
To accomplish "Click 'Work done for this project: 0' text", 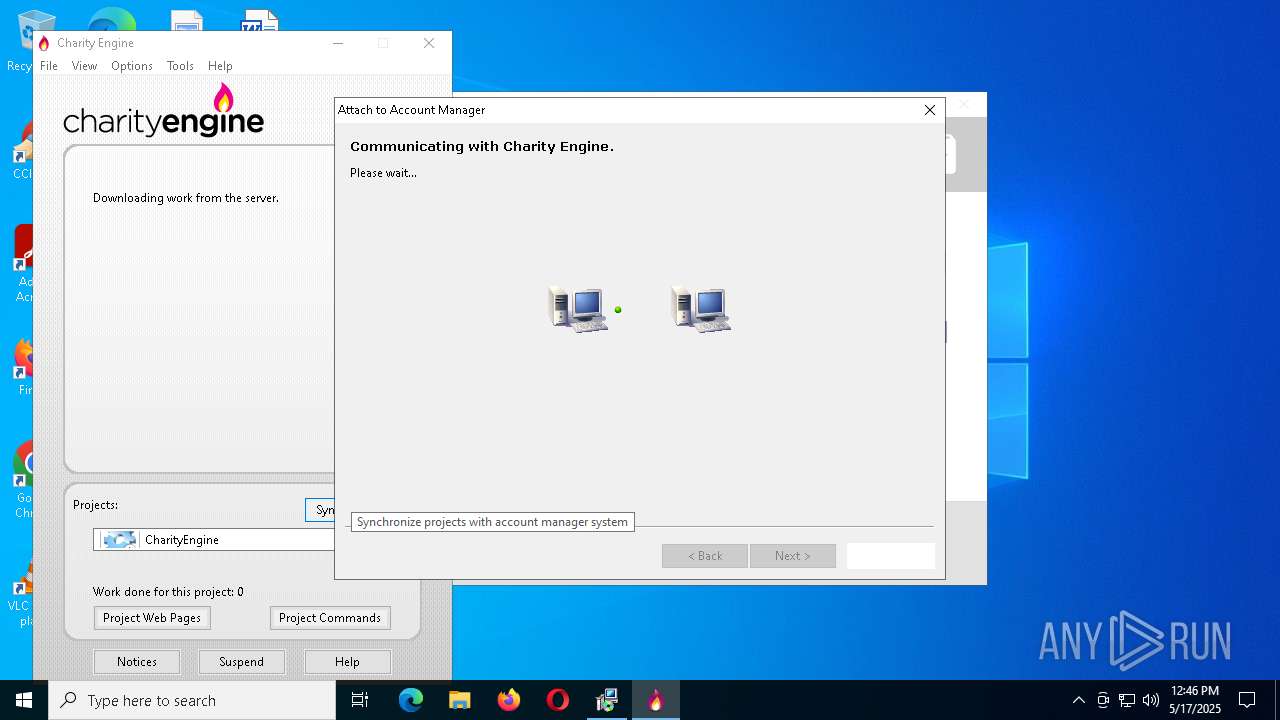I will tap(168, 592).
